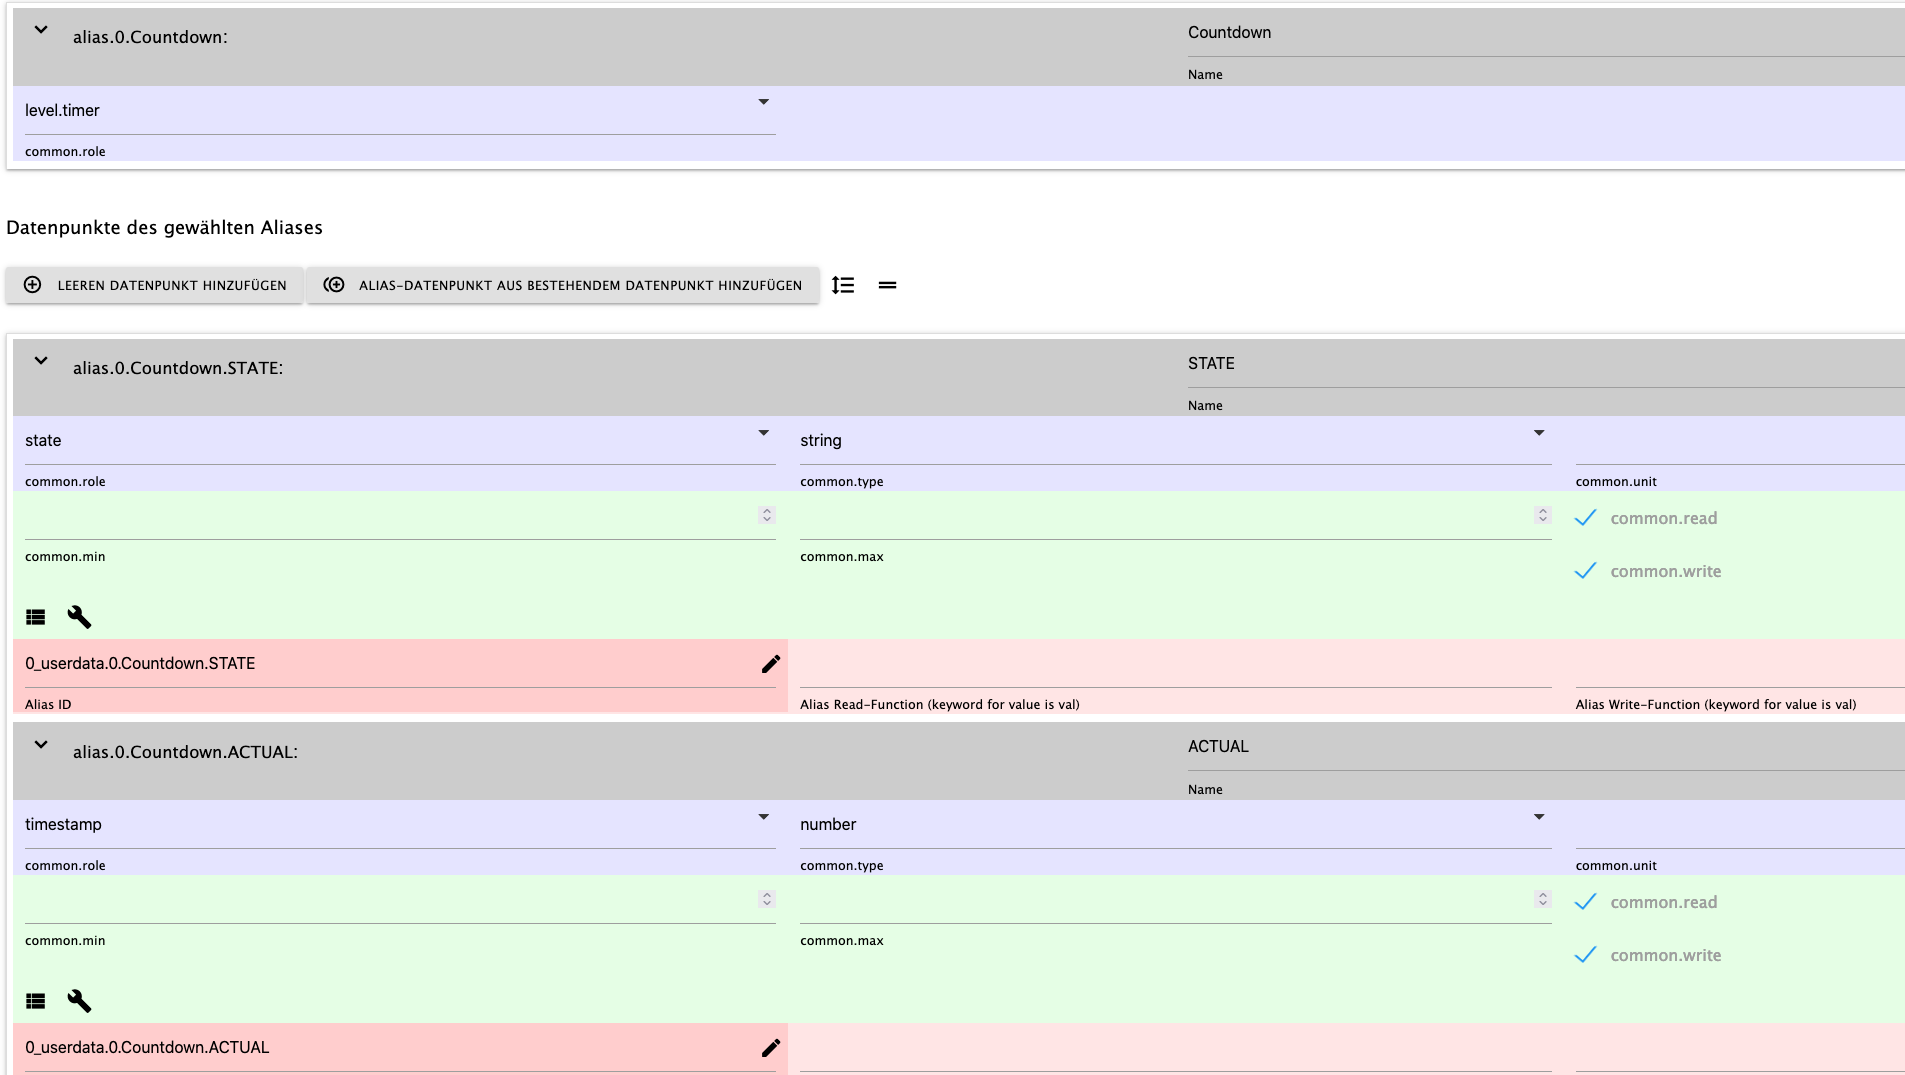Adjust common.max stepper for Countdown.STATE

pyautogui.click(x=1543, y=515)
